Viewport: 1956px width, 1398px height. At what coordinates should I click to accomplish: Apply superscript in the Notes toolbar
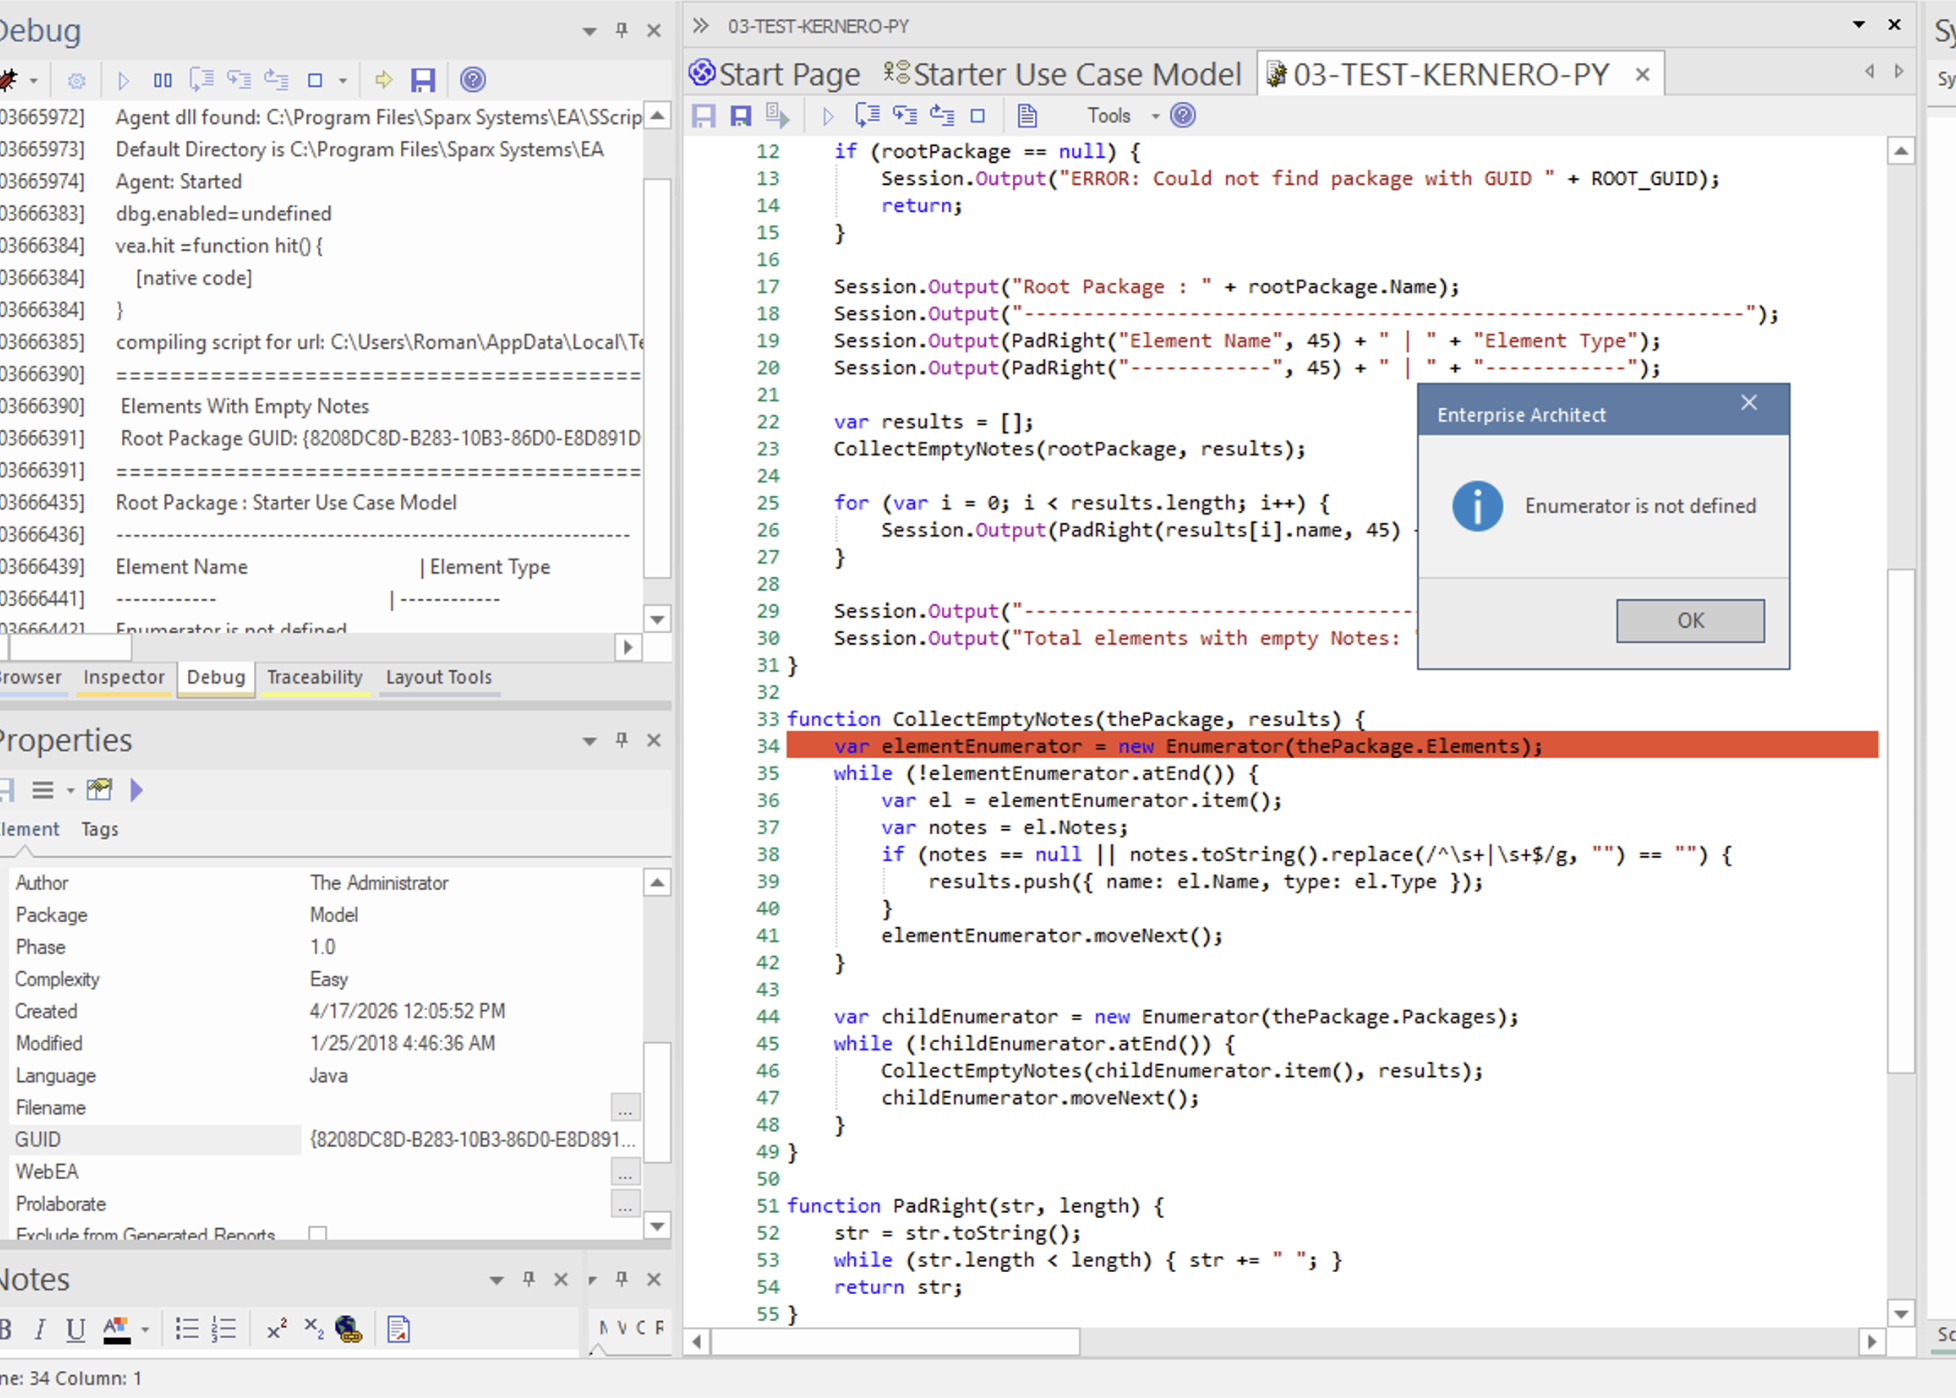tap(277, 1329)
